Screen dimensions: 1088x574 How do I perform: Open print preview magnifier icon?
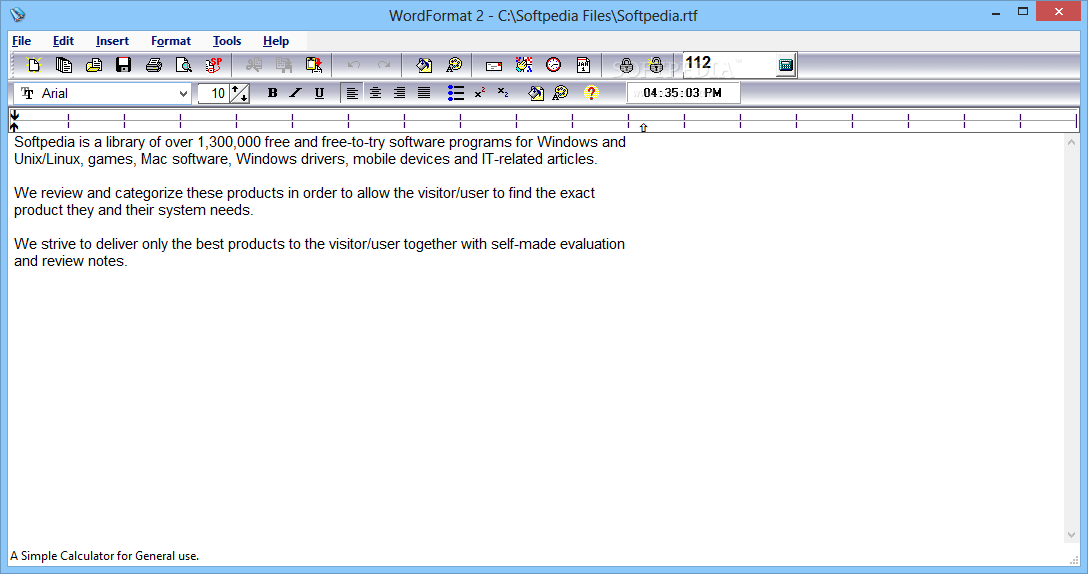183,65
